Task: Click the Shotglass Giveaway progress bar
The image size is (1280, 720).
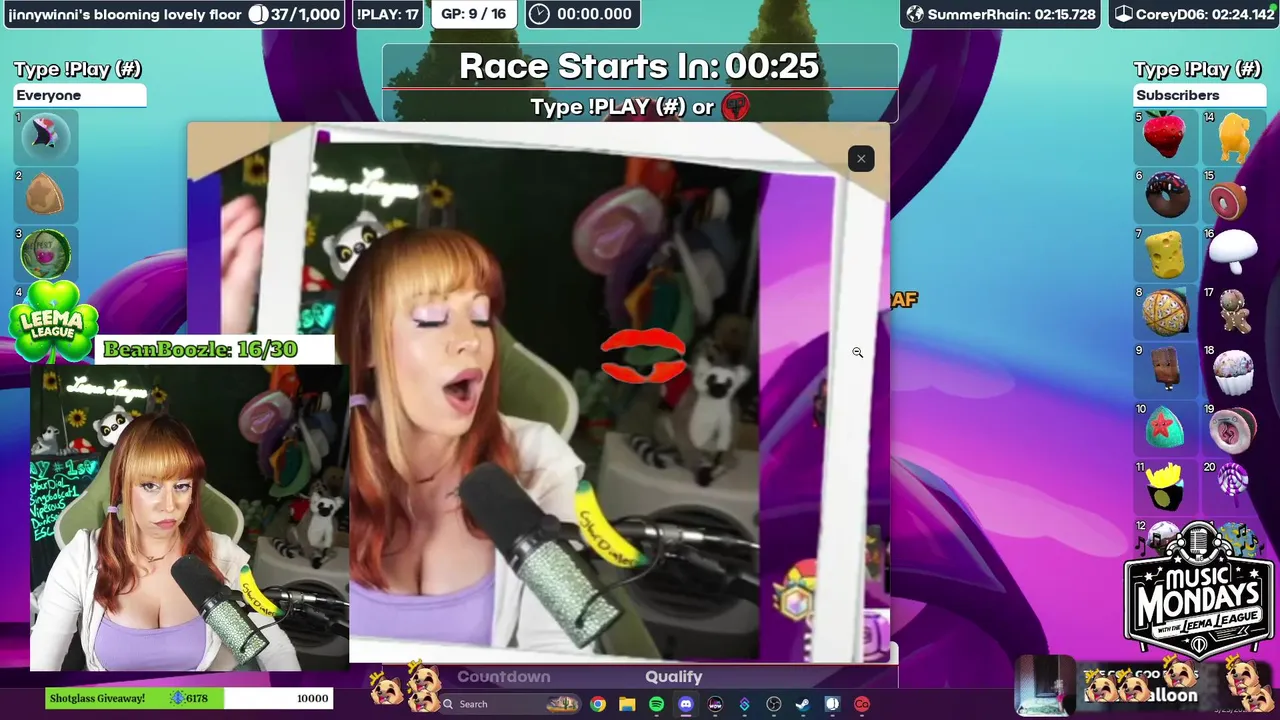Action: click(188, 698)
